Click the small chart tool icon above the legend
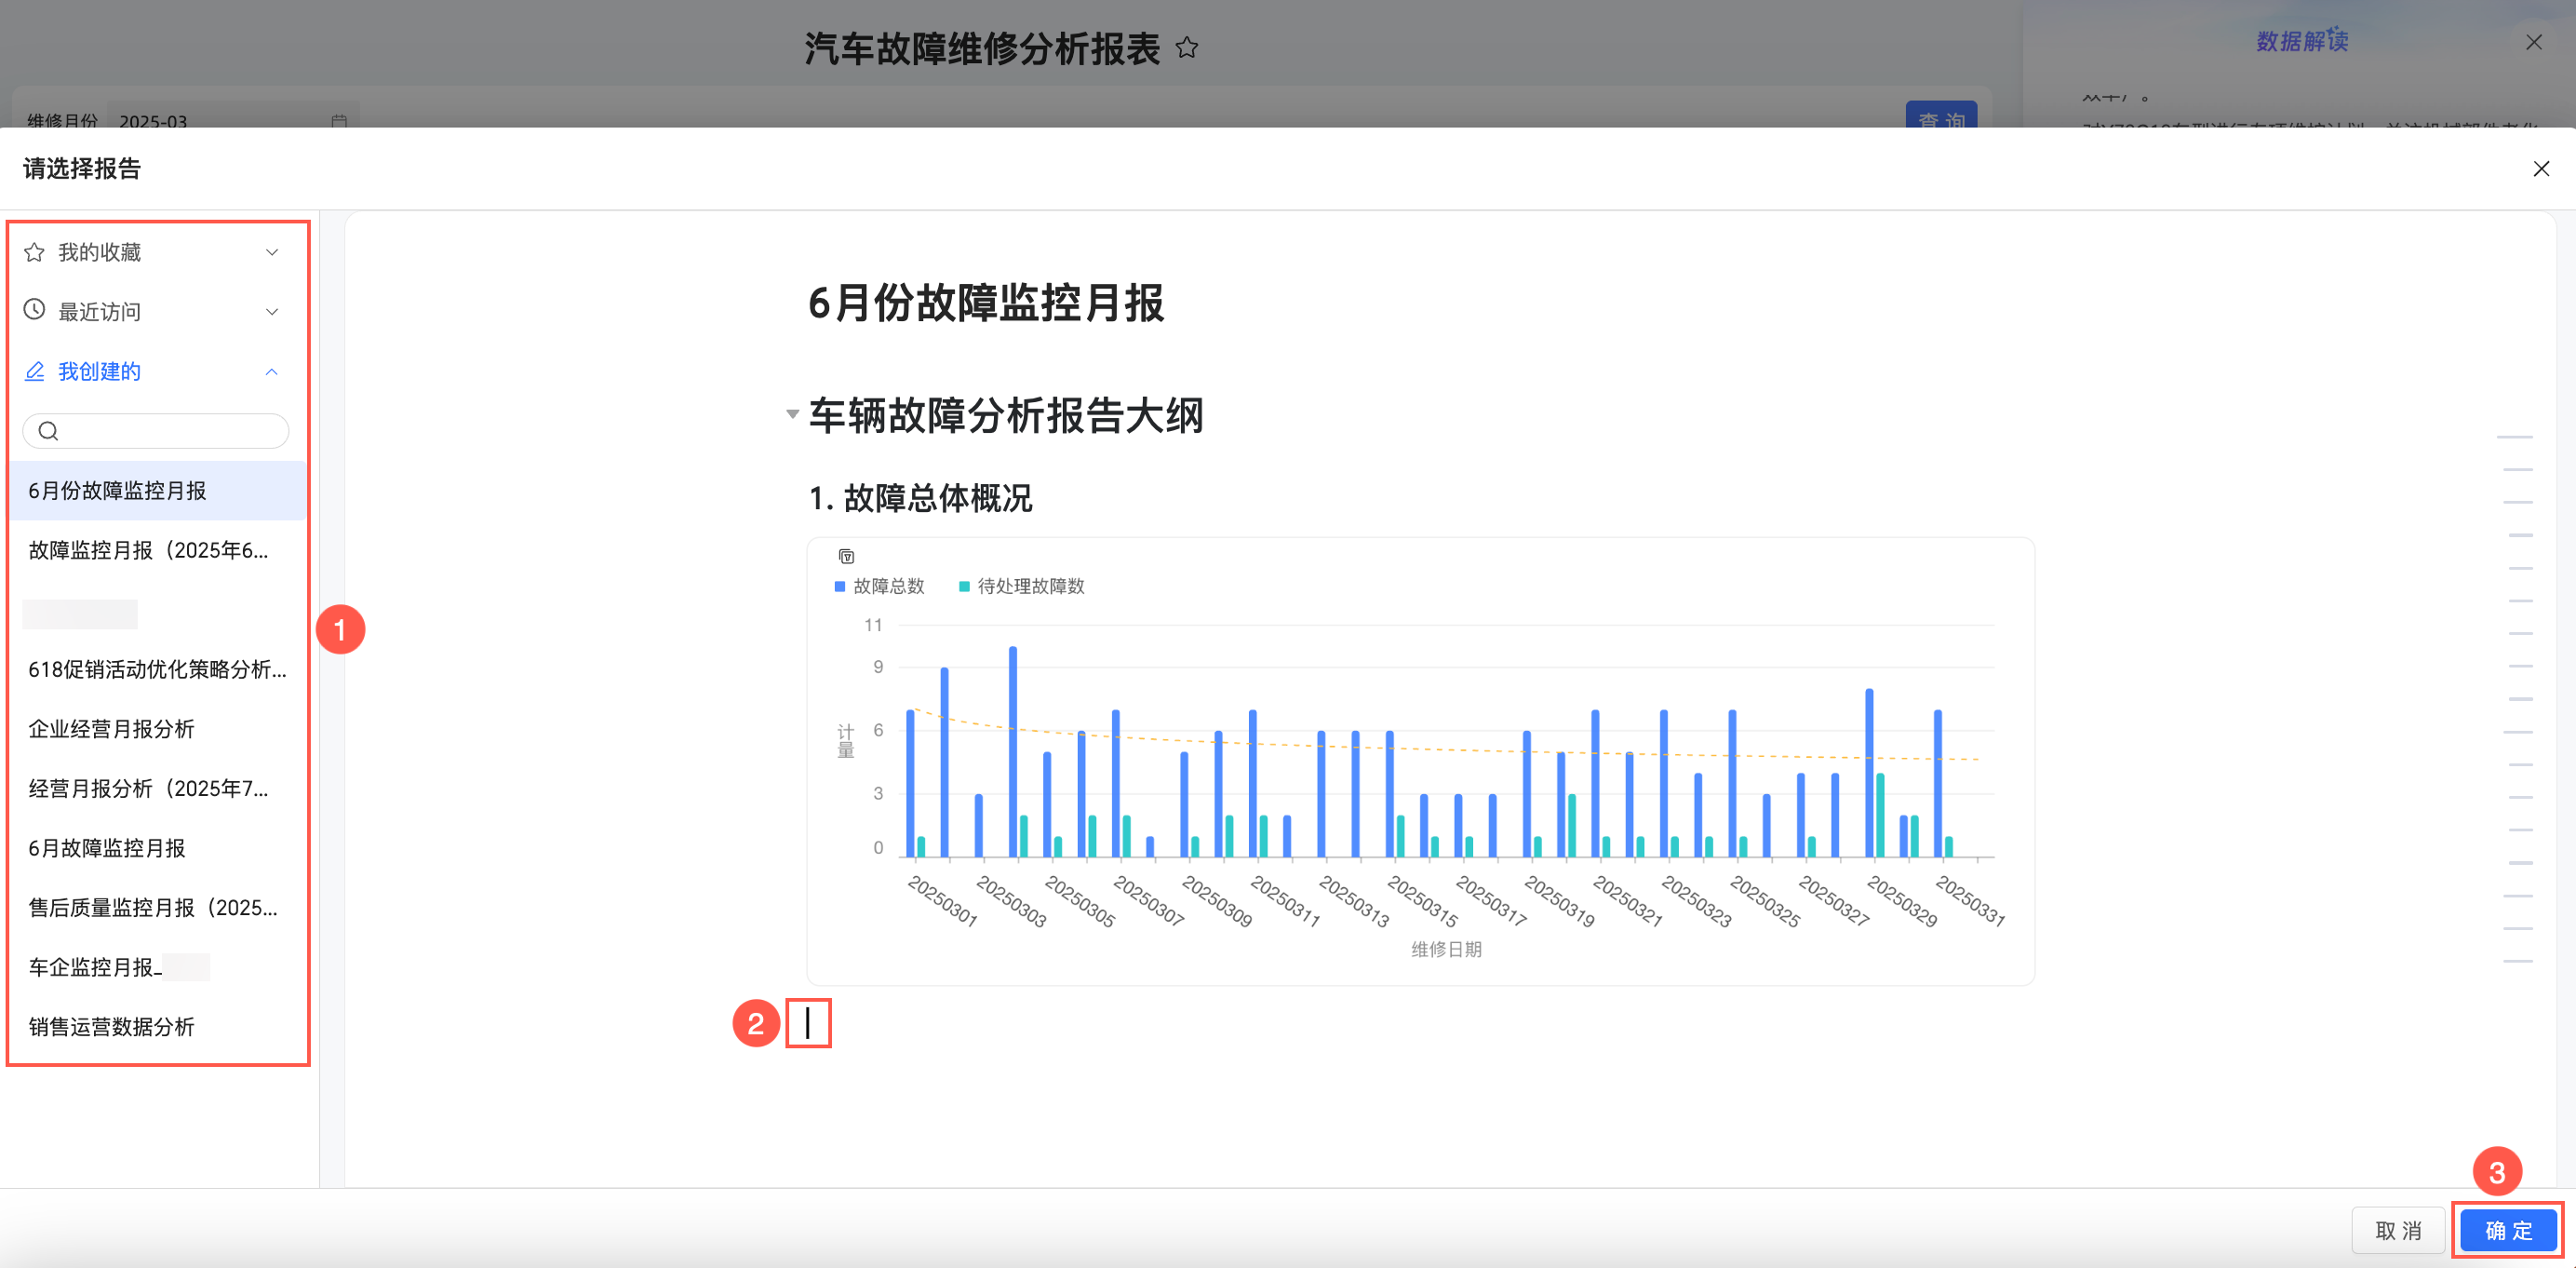Screen dimensions: 2576x1268 tap(846, 556)
